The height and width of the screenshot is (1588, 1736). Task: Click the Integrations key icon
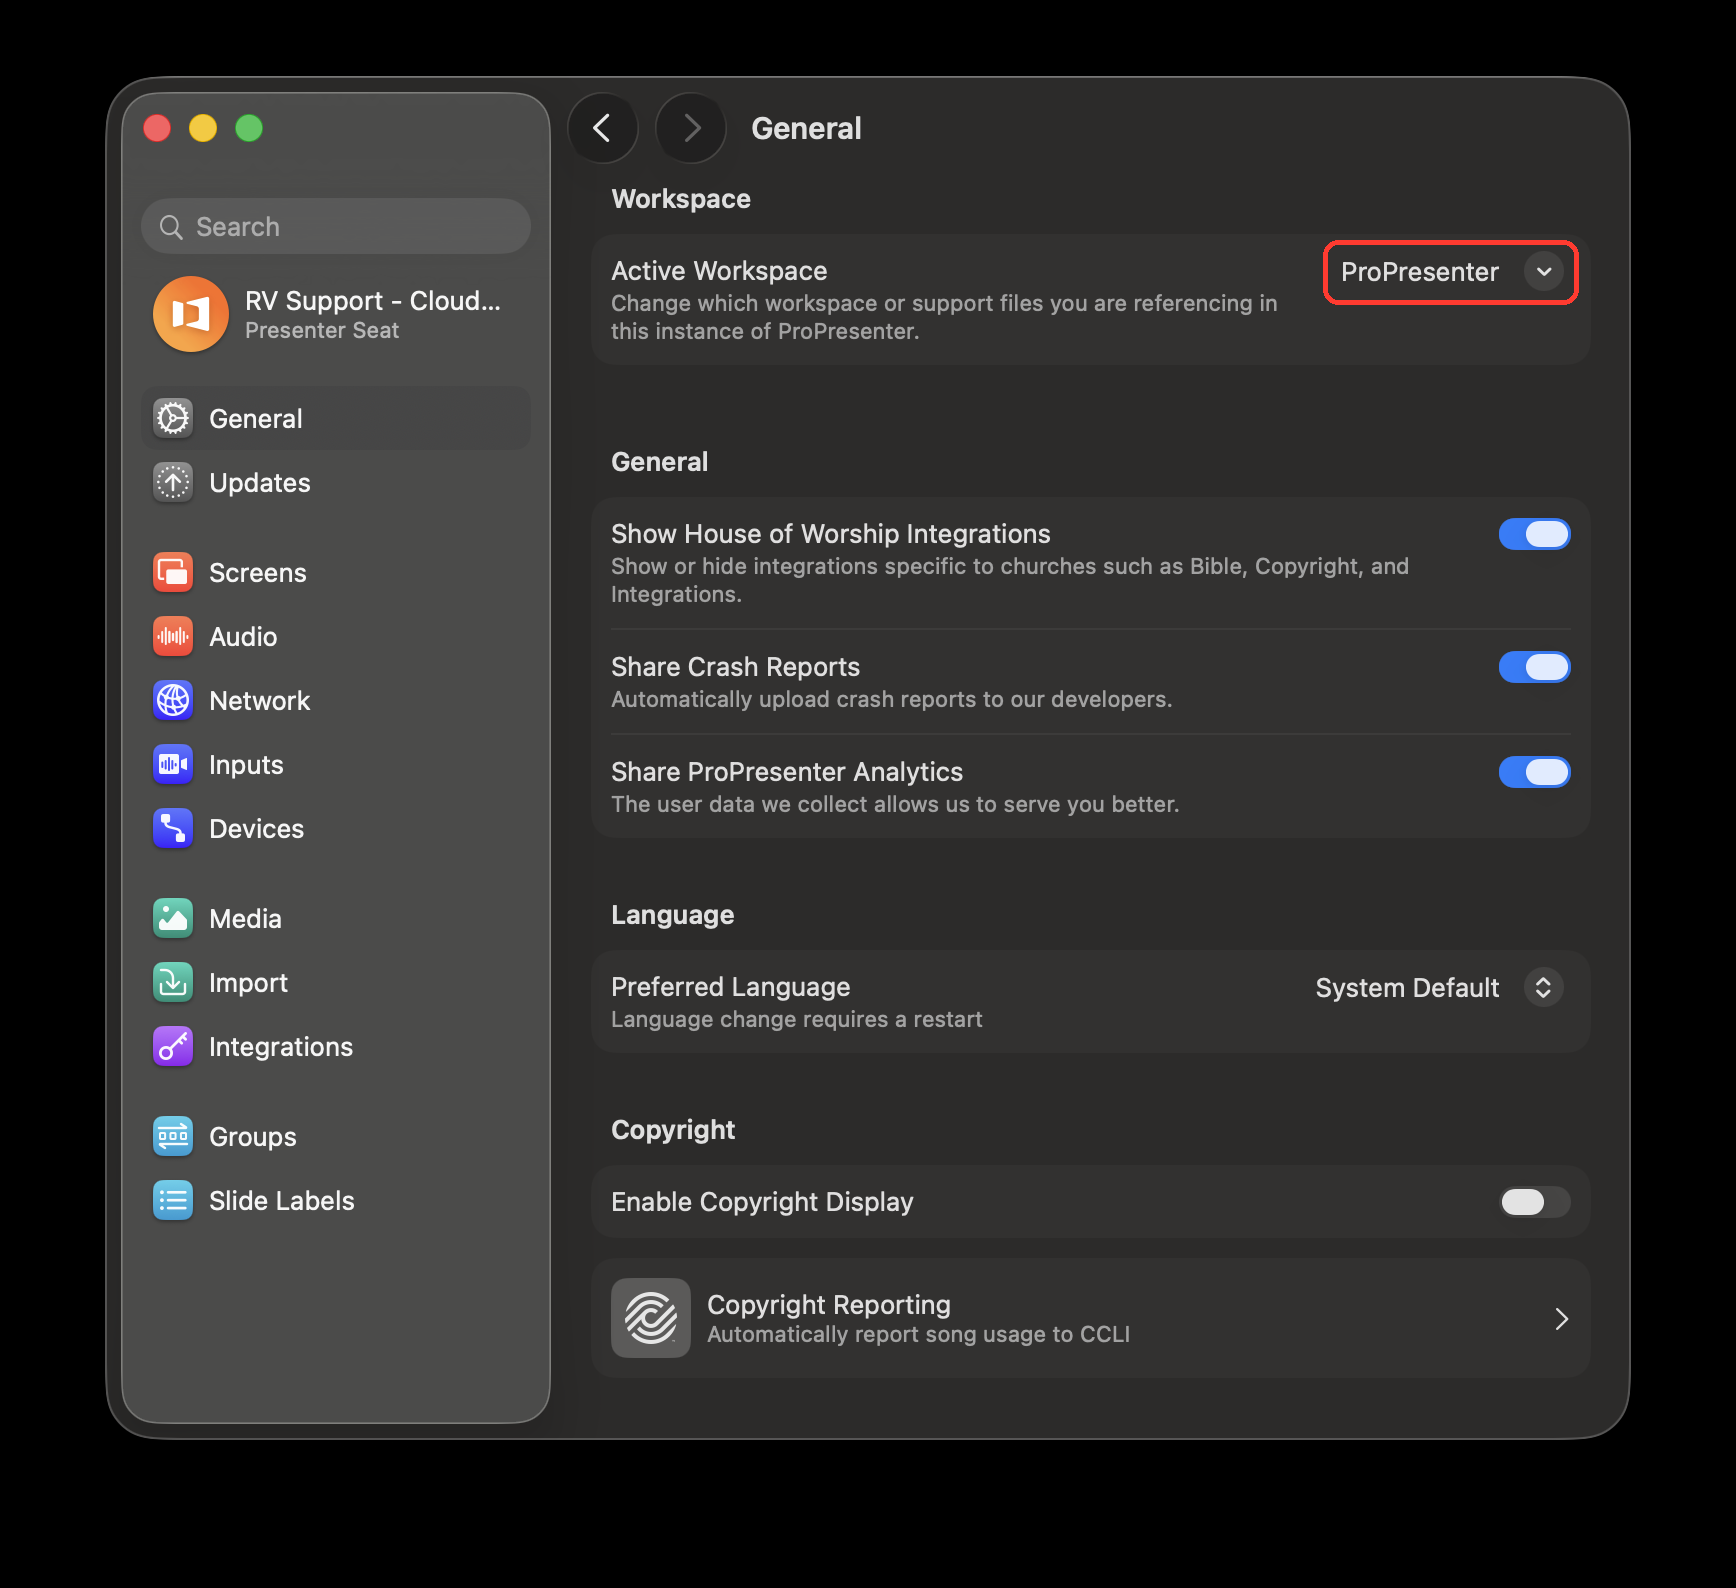(173, 1046)
